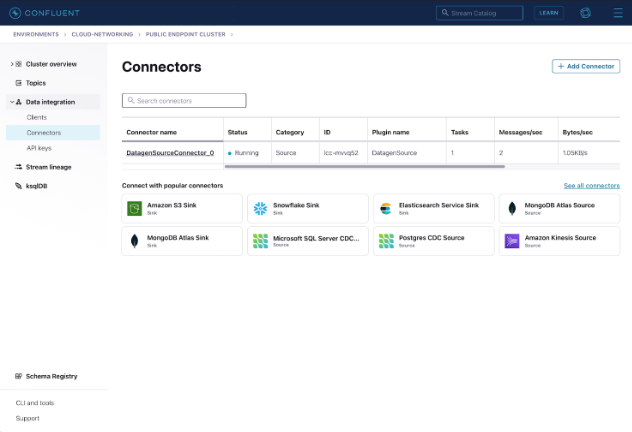The height and width of the screenshot is (432, 632).
Task: Click the plus icon on Add Connector
Action: point(561,66)
